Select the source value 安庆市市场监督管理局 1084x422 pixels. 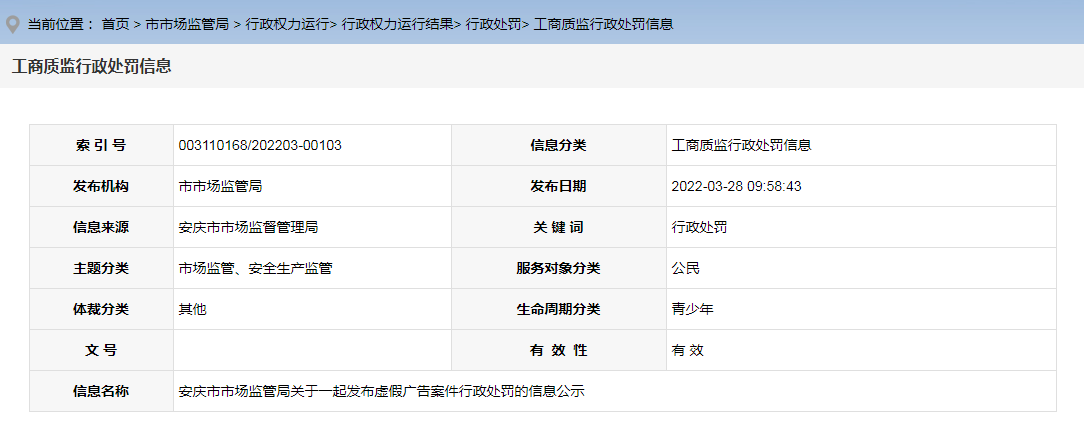(x=248, y=227)
